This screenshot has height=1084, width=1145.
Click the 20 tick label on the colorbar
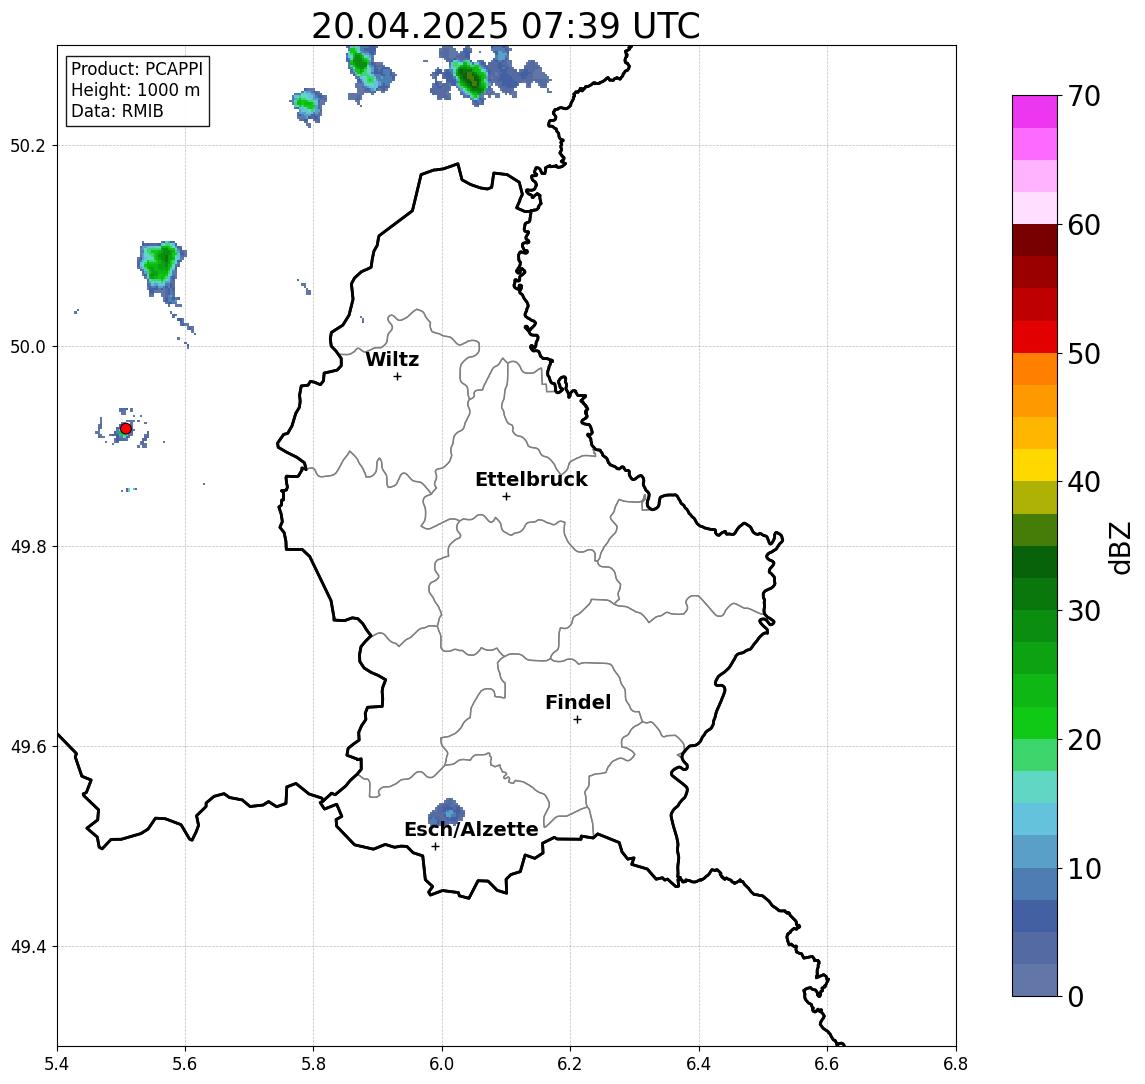[1083, 739]
